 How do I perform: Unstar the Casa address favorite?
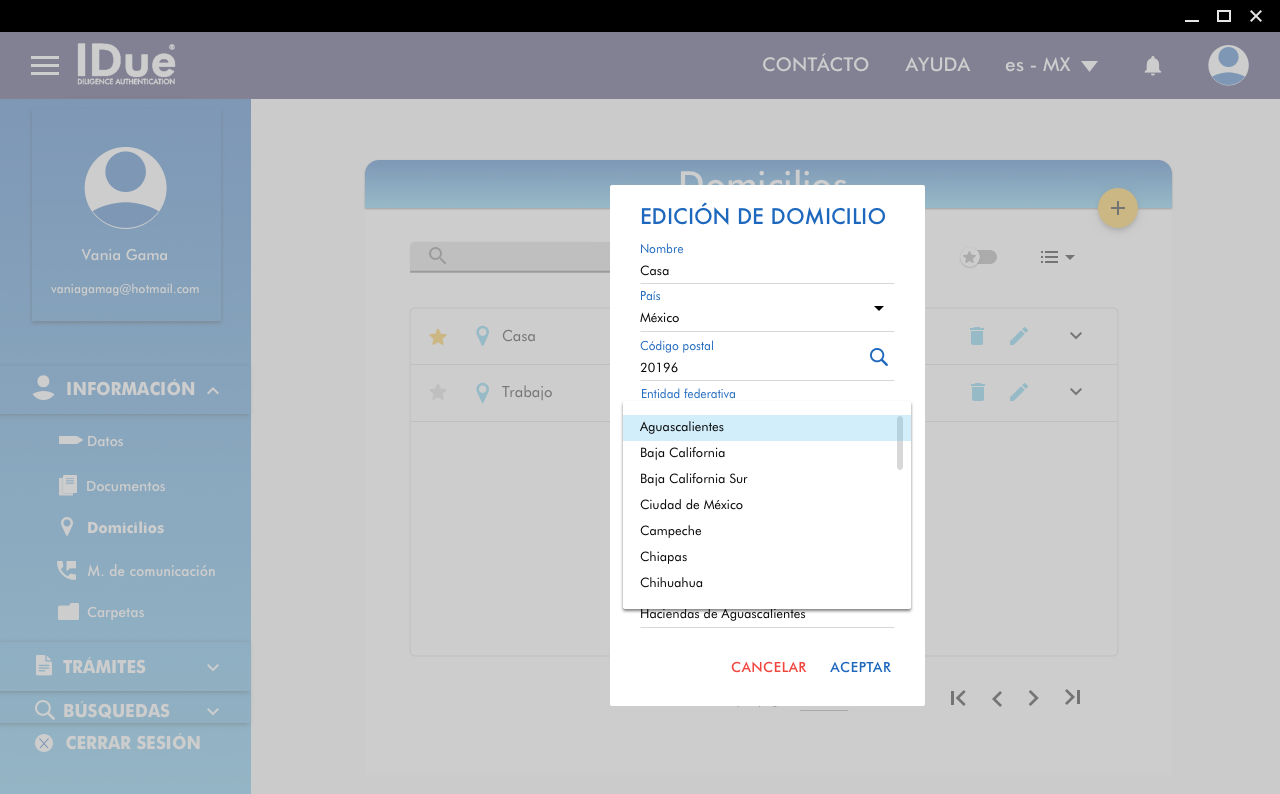(437, 337)
